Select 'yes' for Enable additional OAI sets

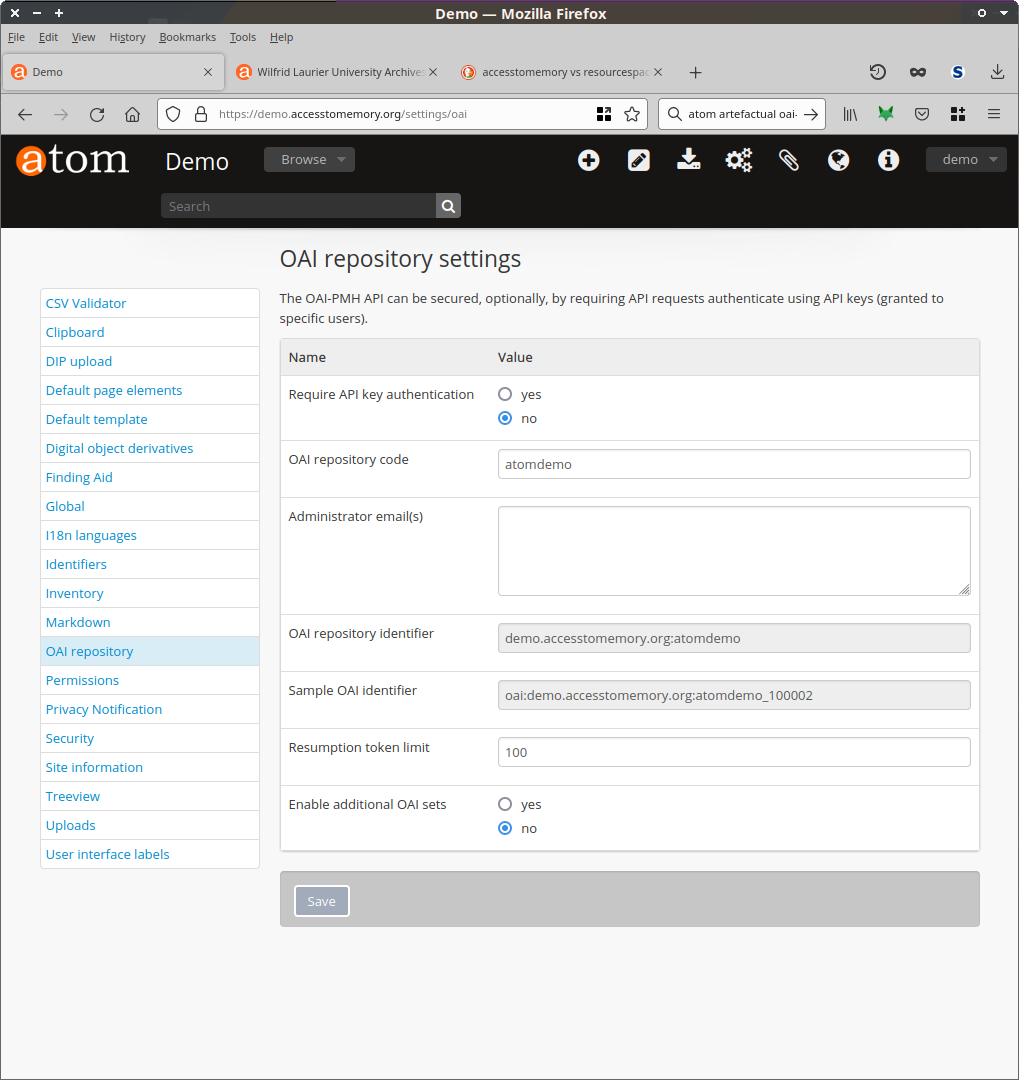[505, 804]
